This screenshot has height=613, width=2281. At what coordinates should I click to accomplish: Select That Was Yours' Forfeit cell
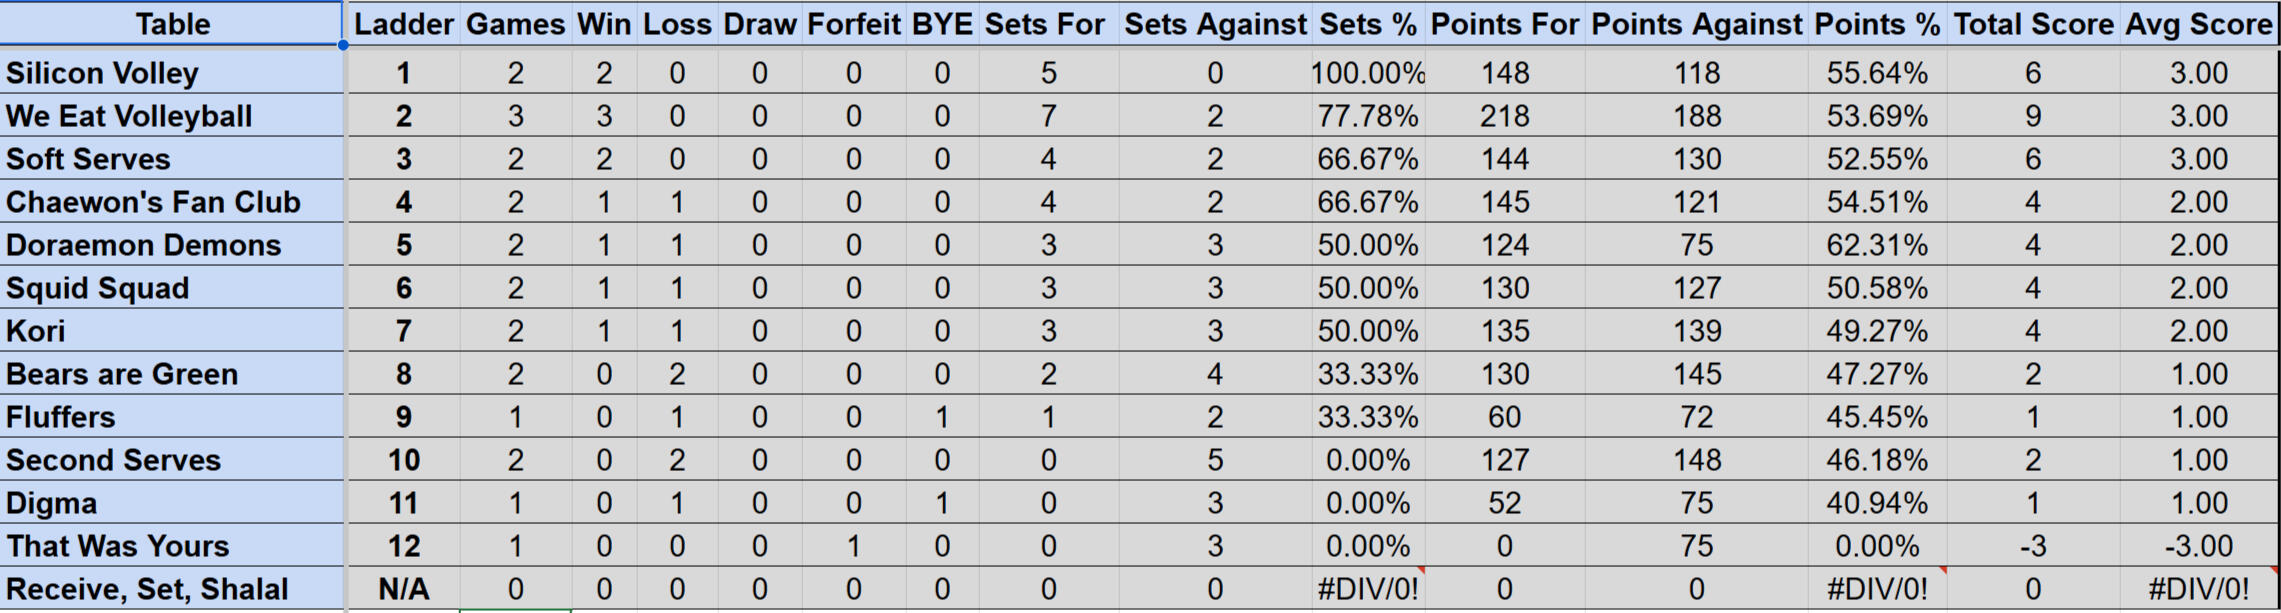[x=853, y=546]
